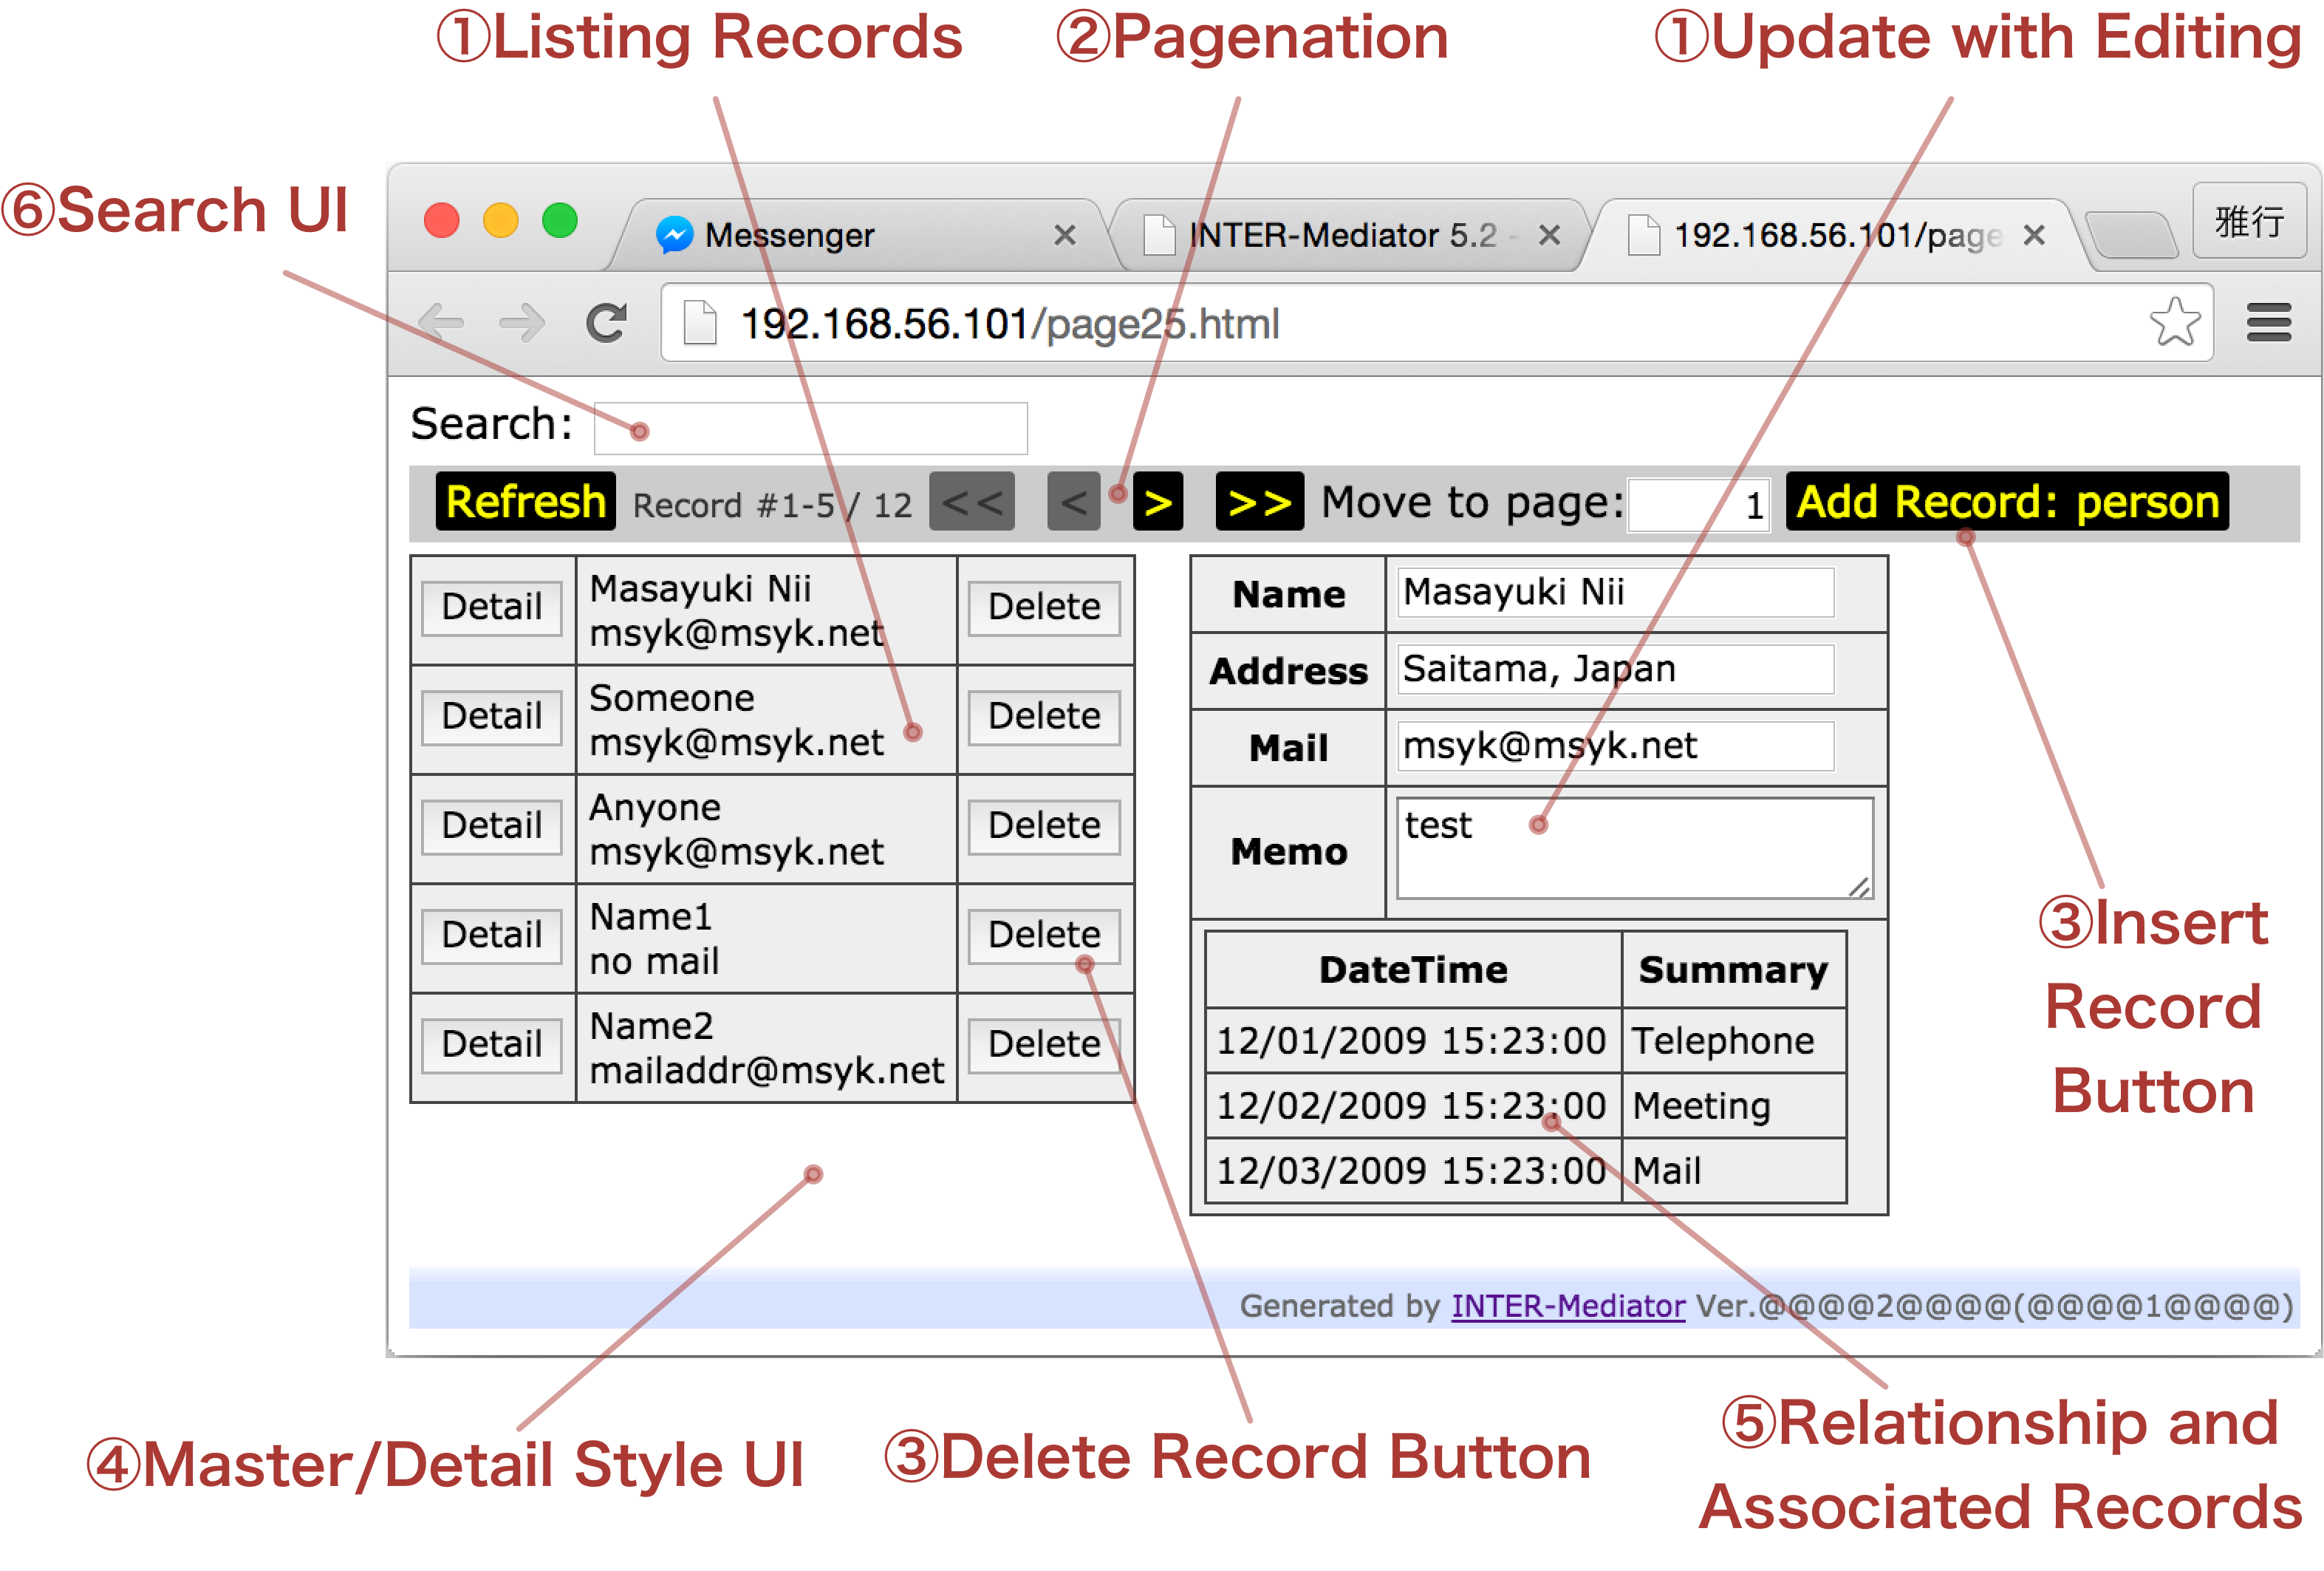Close the INTER-Mediator 5.2 tab
Viewport: 2324px width, 1571px height.
[x=1549, y=235]
